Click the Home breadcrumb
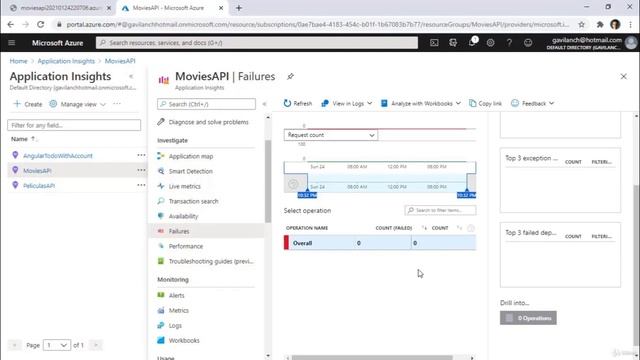The height and width of the screenshot is (360, 640). tap(18, 61)
